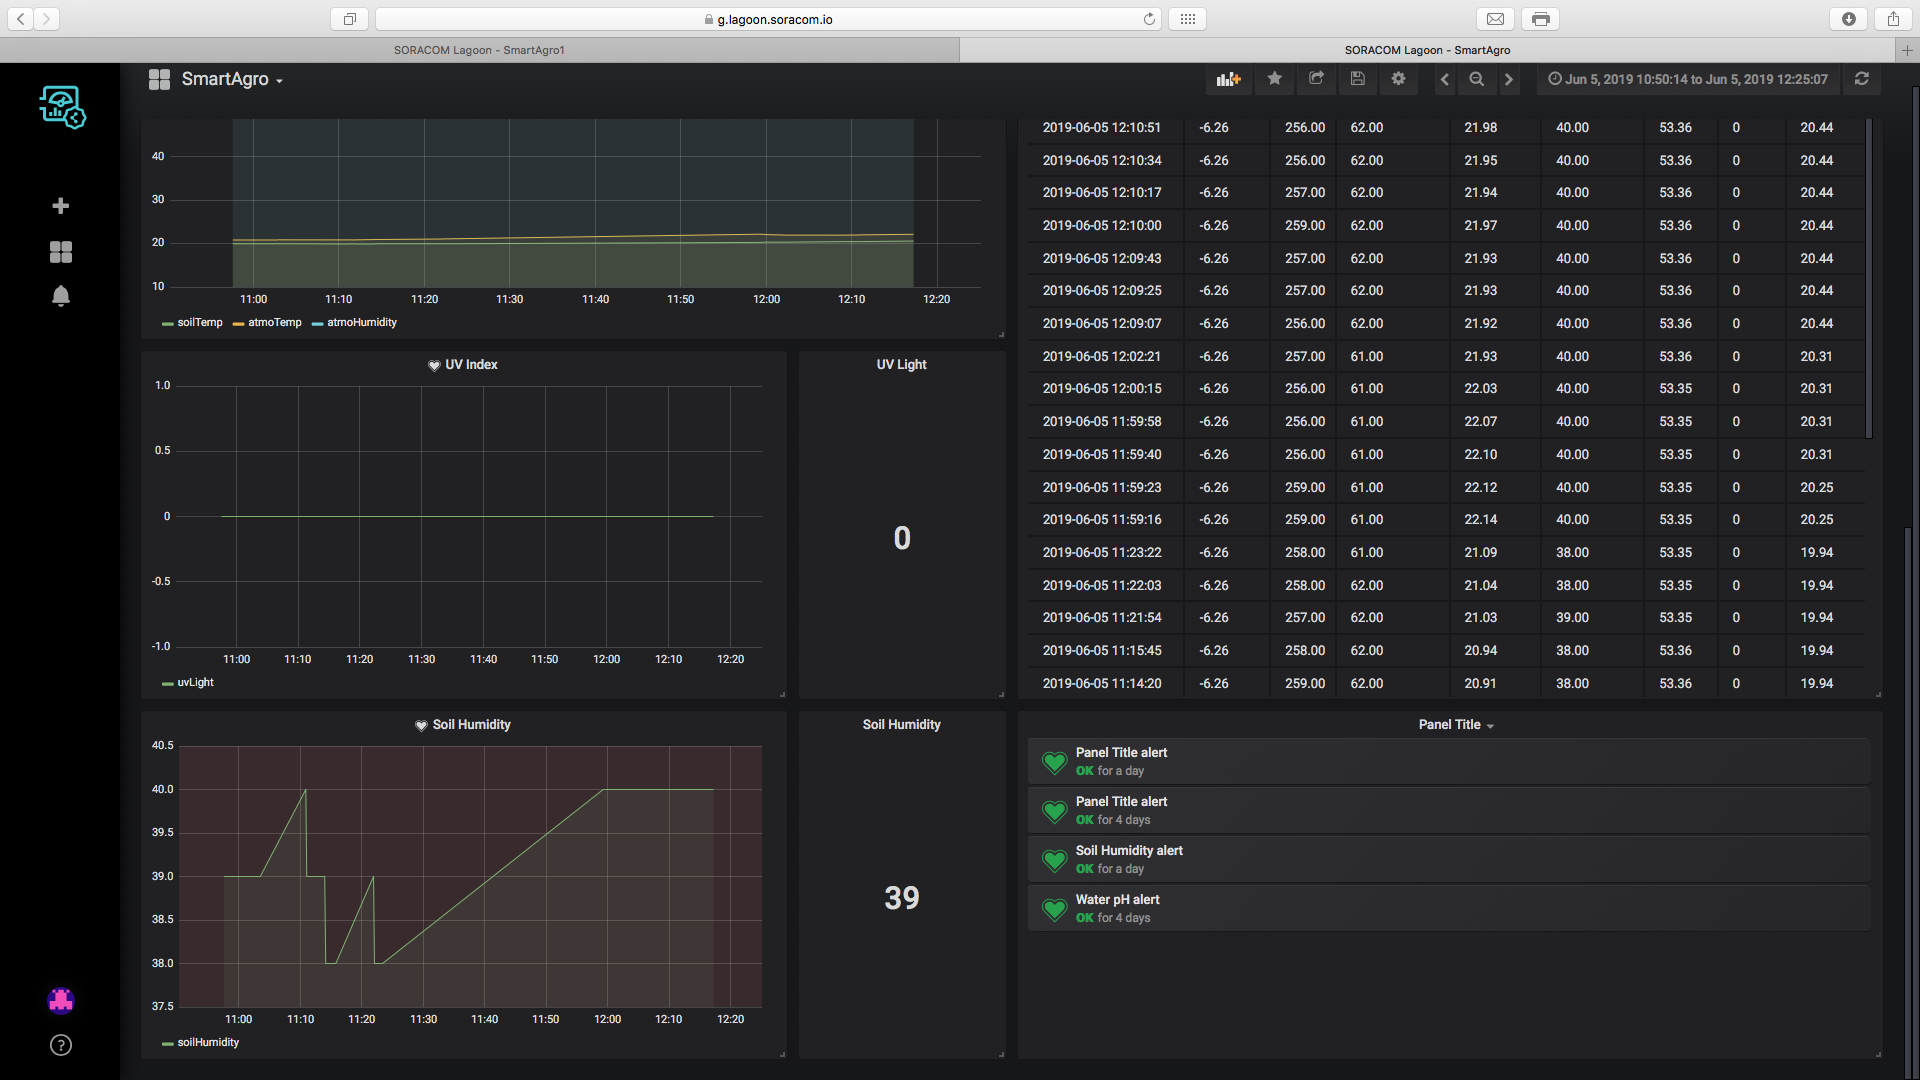Toggle atmoHumidity series in legend
Image resolution: width=1920 pixels, height=1080 pixels.
tap(361, 323)
